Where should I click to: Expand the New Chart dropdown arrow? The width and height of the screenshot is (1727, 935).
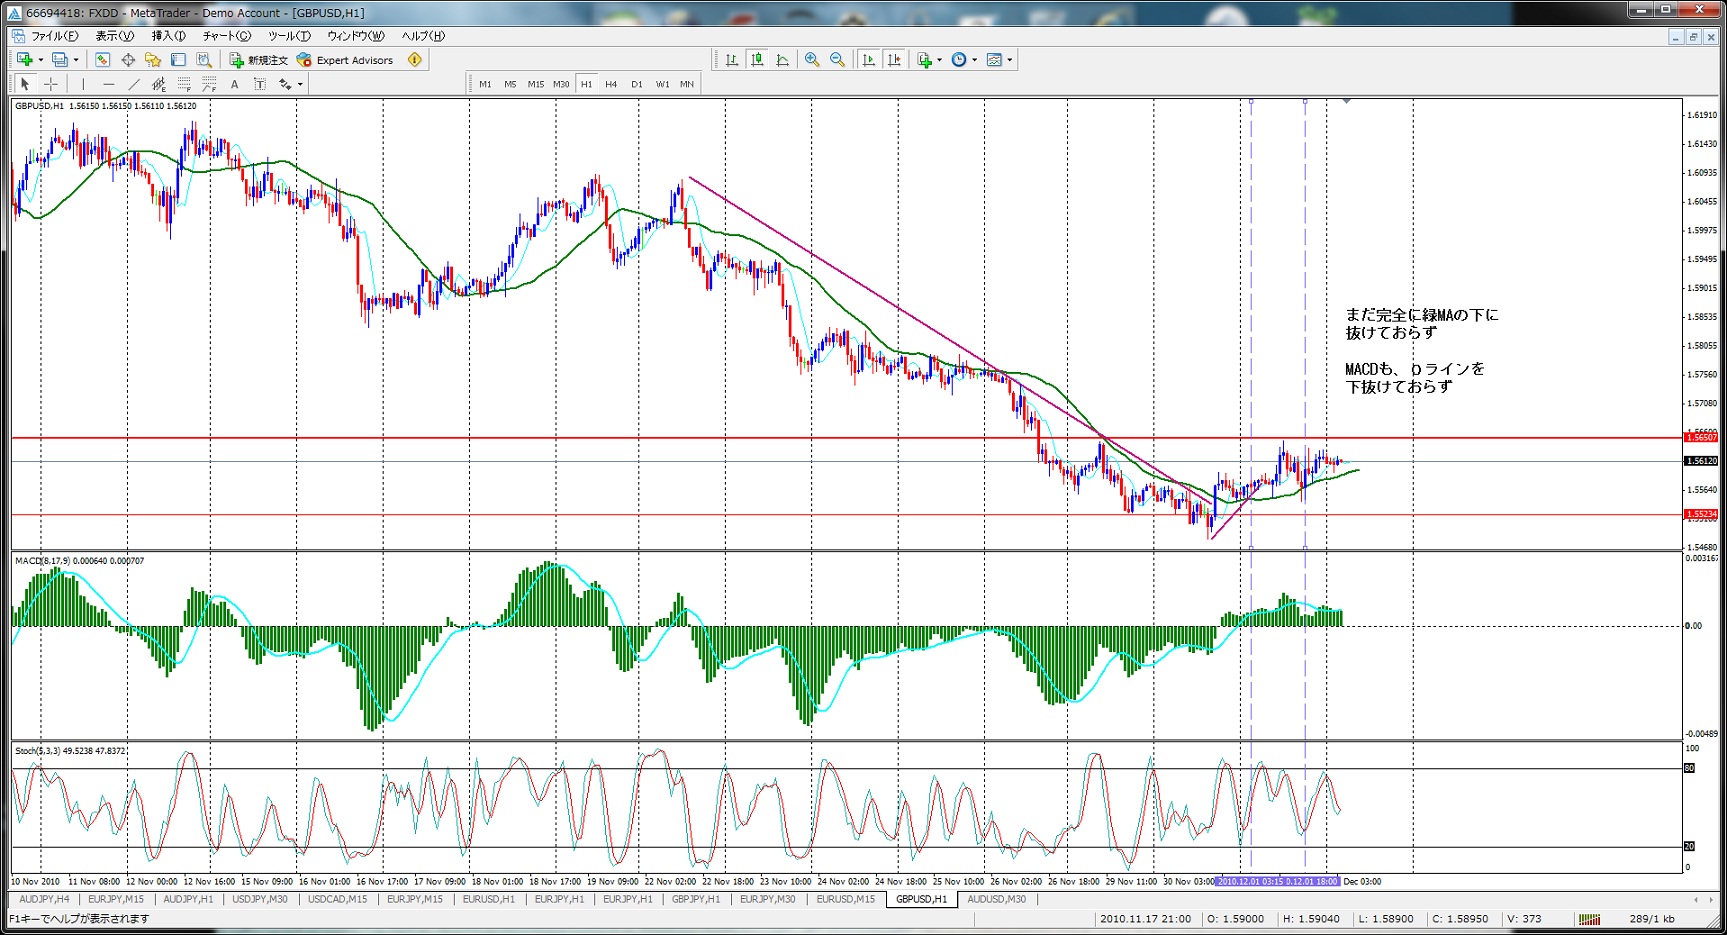point(40,60)
